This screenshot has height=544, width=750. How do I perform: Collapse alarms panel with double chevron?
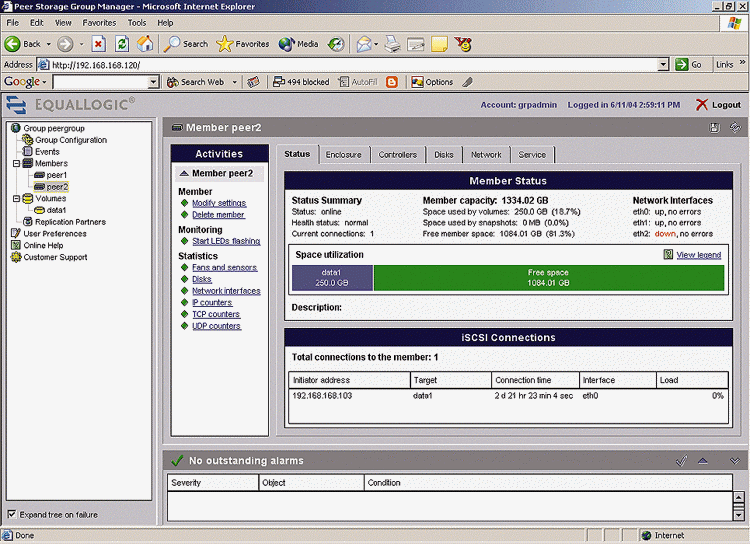point(735,461)
